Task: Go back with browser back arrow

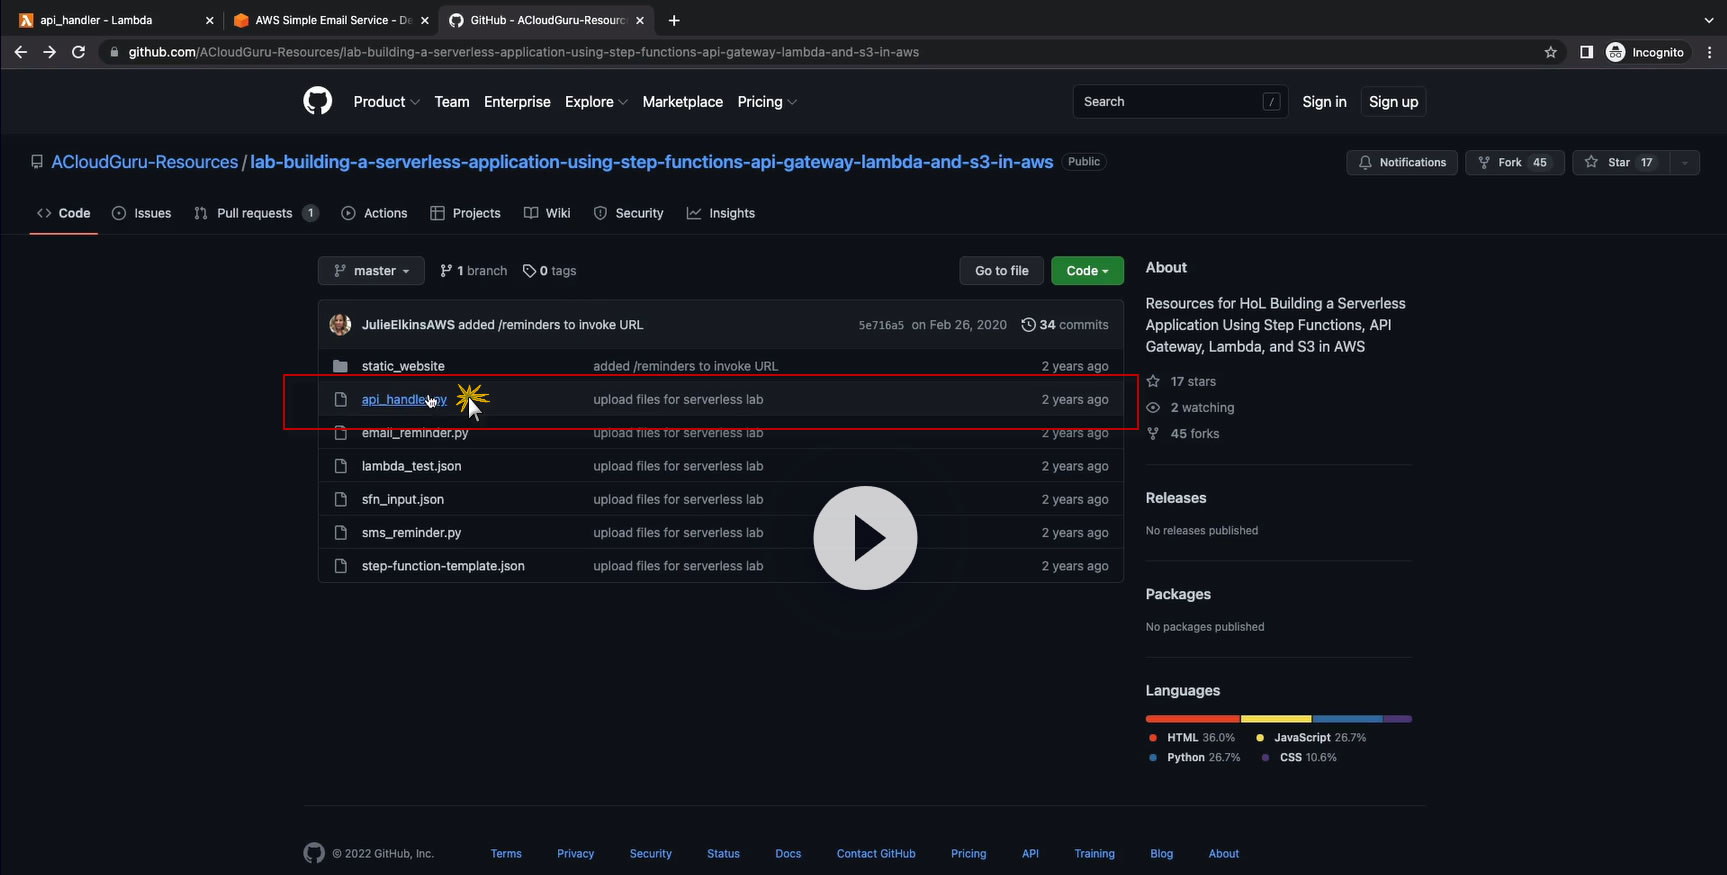Action: (21, 52)
